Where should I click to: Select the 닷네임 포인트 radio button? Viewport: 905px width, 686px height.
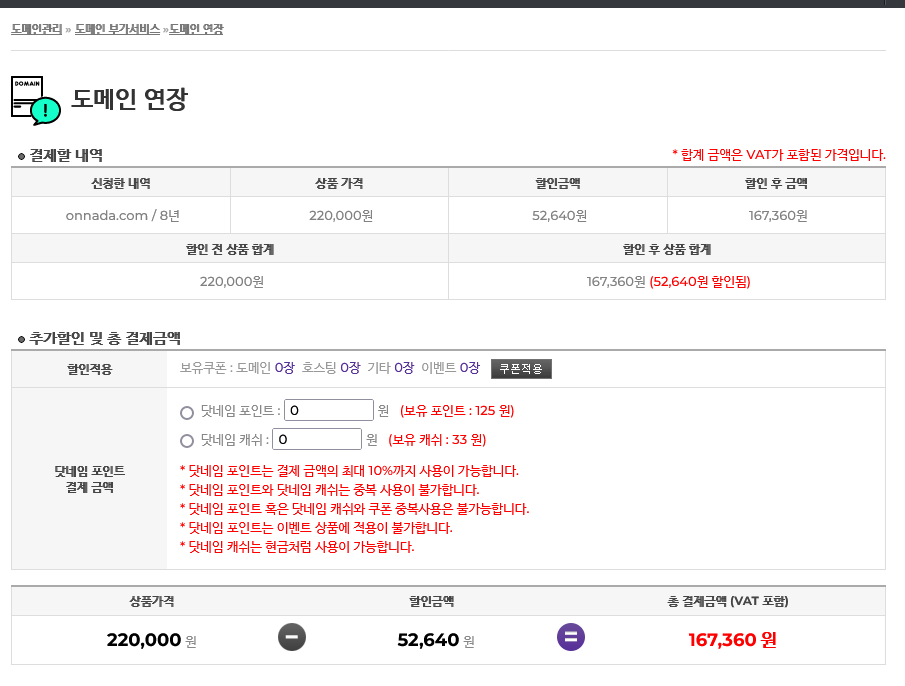[187, 412]
